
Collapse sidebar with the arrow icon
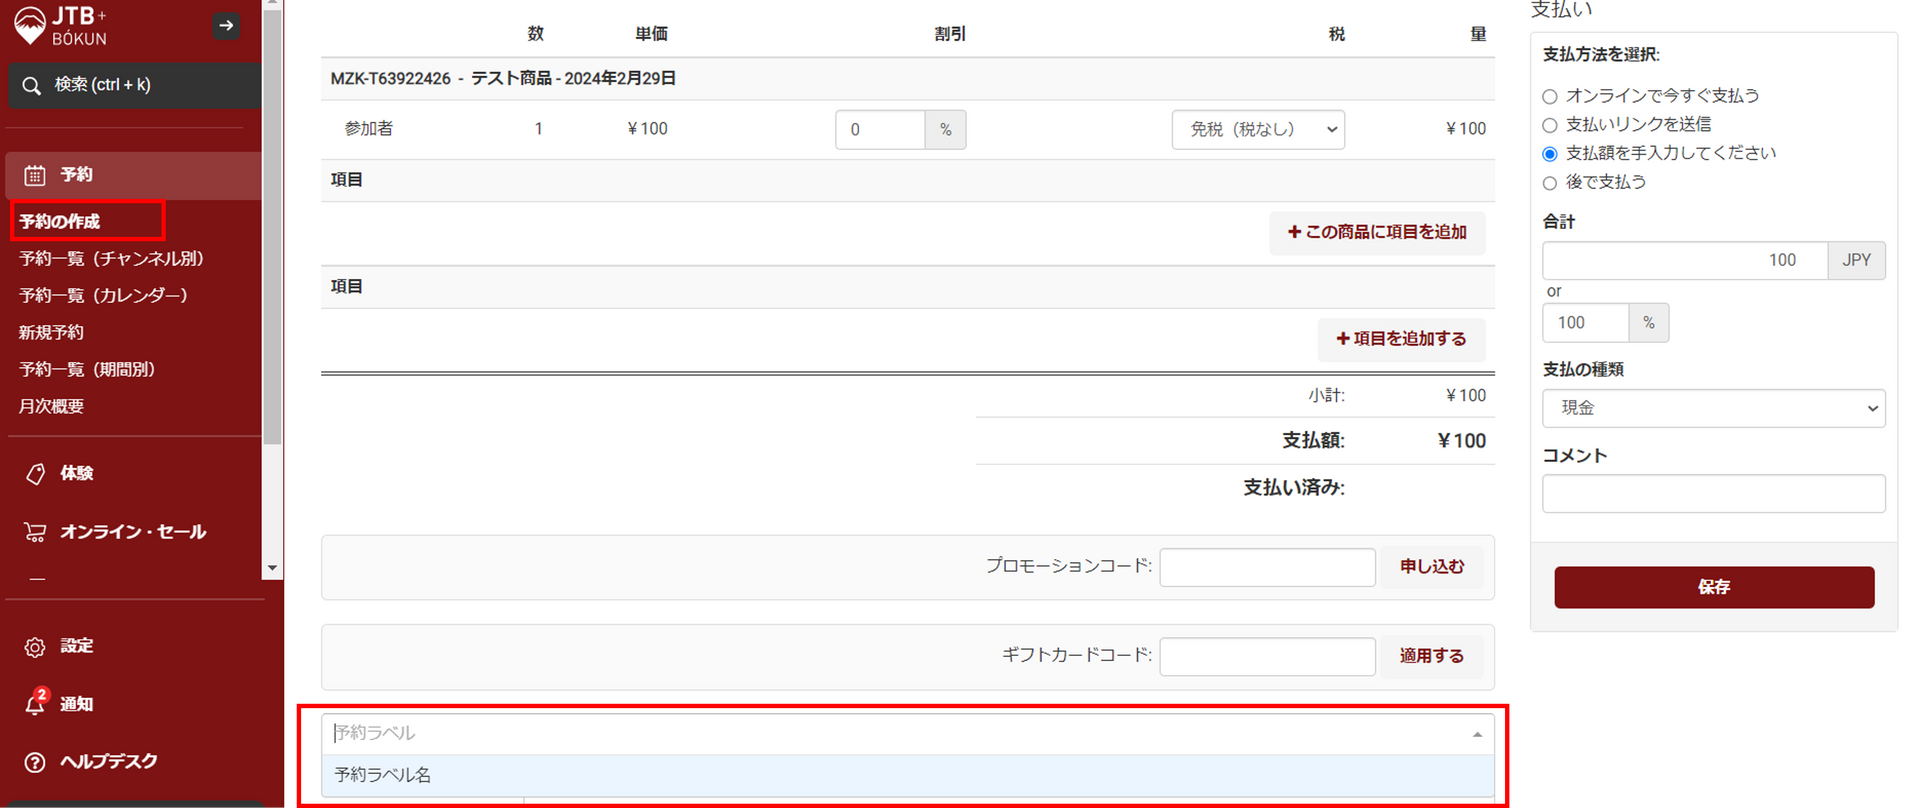click(x=226, y=26)
